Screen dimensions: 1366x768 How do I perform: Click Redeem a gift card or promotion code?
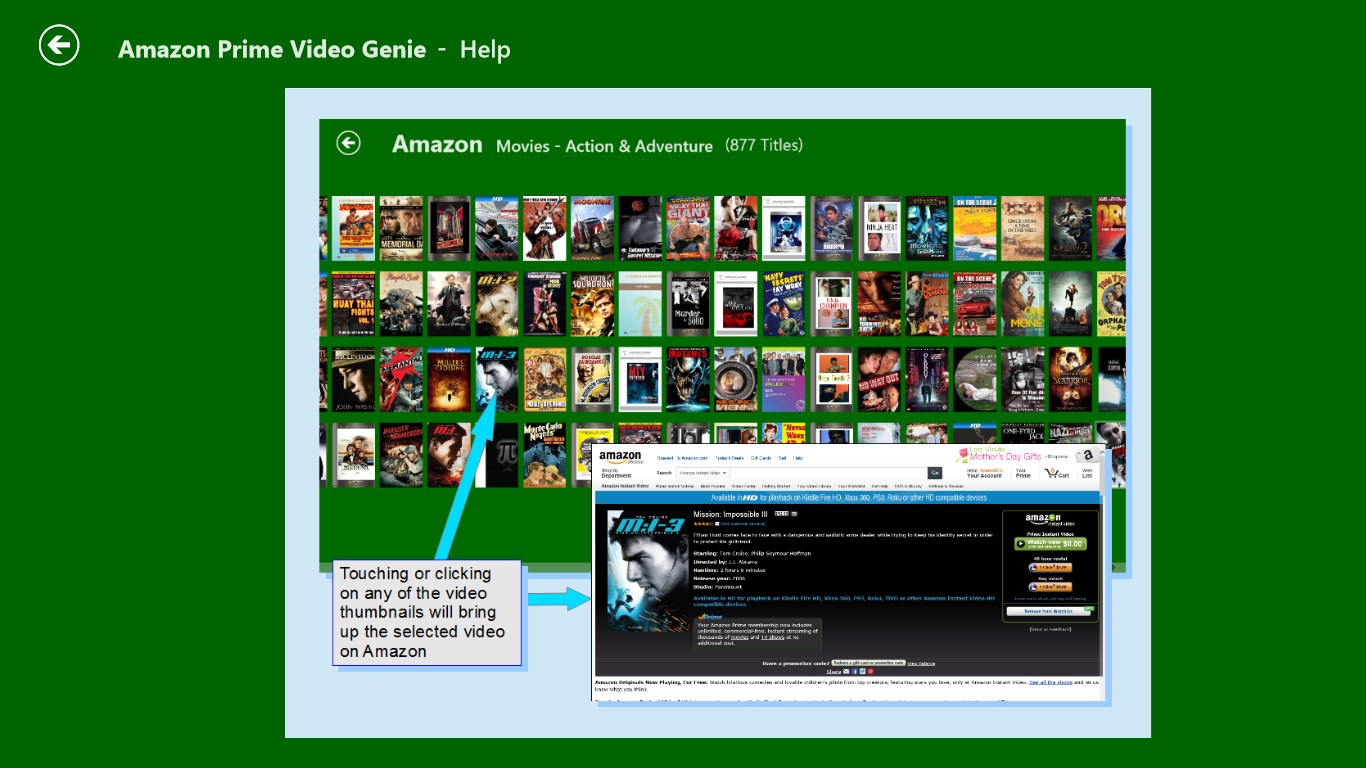[x=868, y=663]
